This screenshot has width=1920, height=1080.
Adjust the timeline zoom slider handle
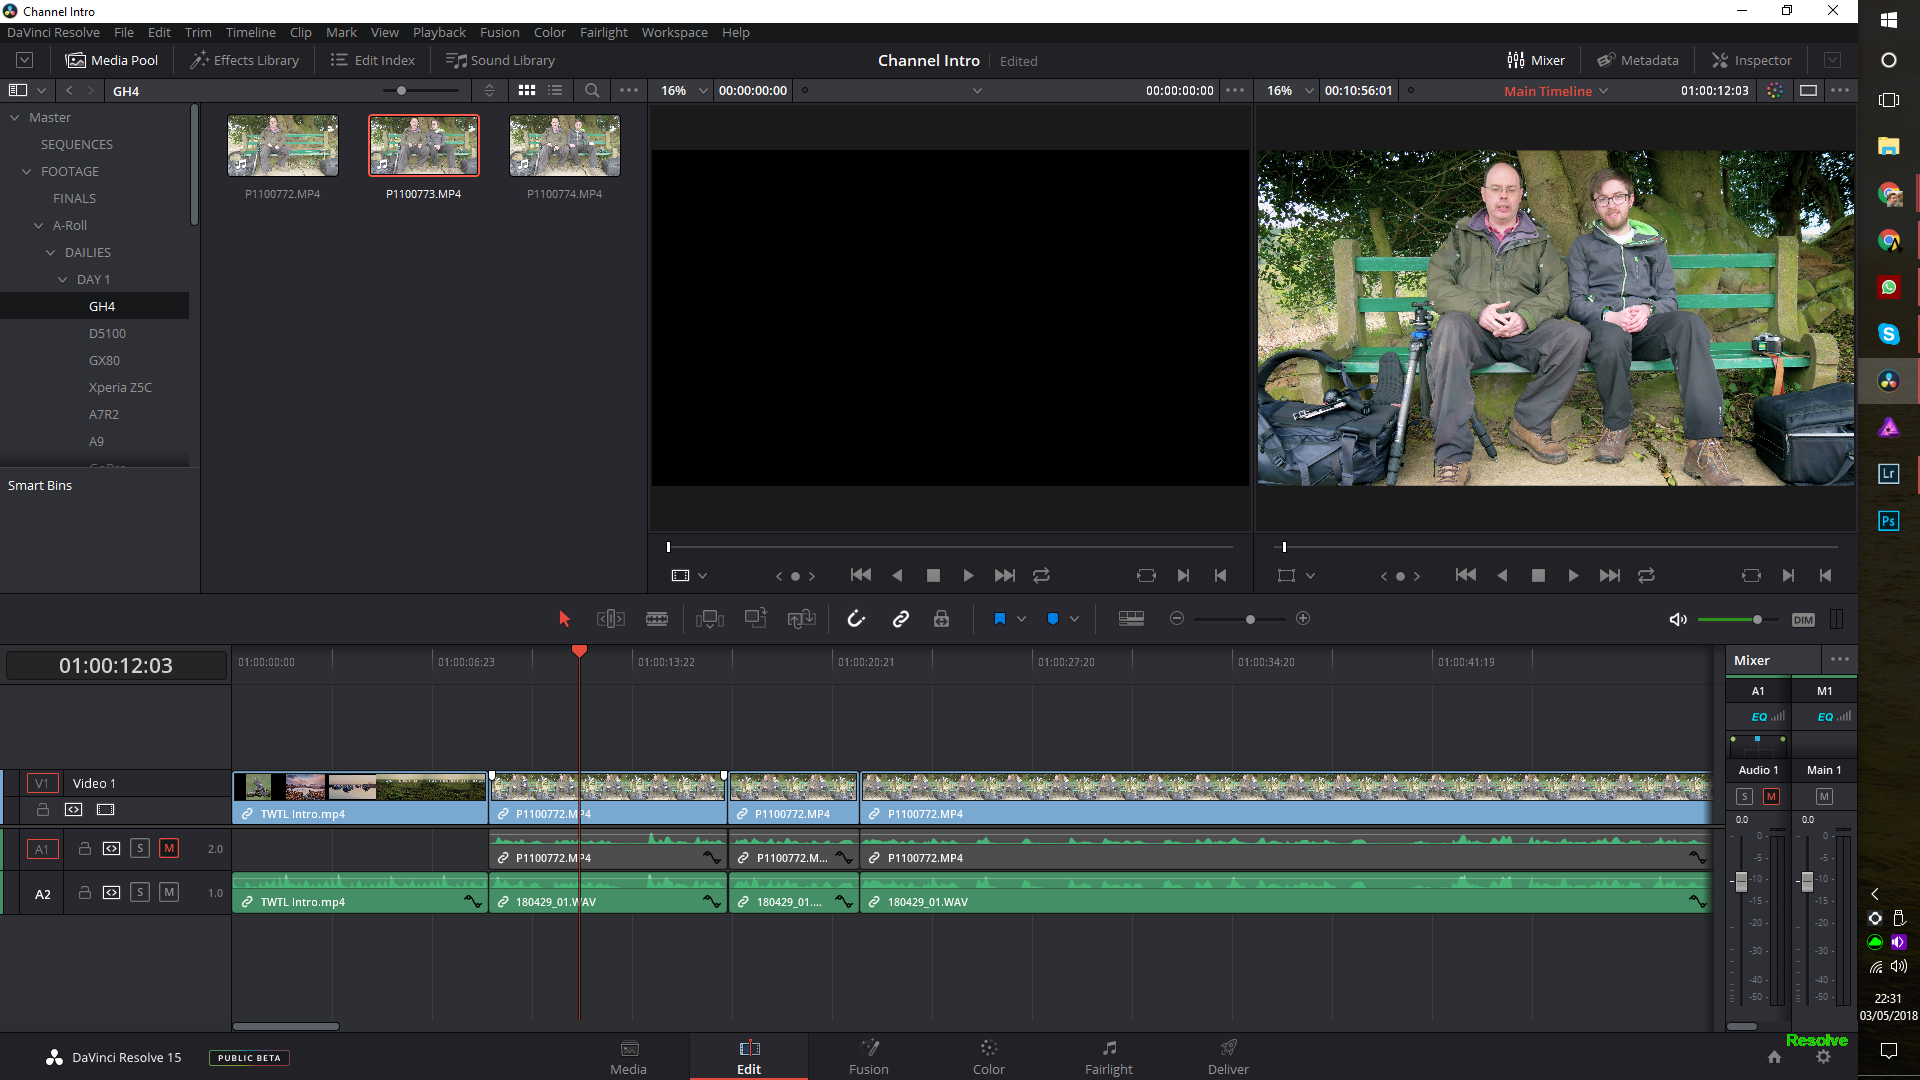[1250, 620]
